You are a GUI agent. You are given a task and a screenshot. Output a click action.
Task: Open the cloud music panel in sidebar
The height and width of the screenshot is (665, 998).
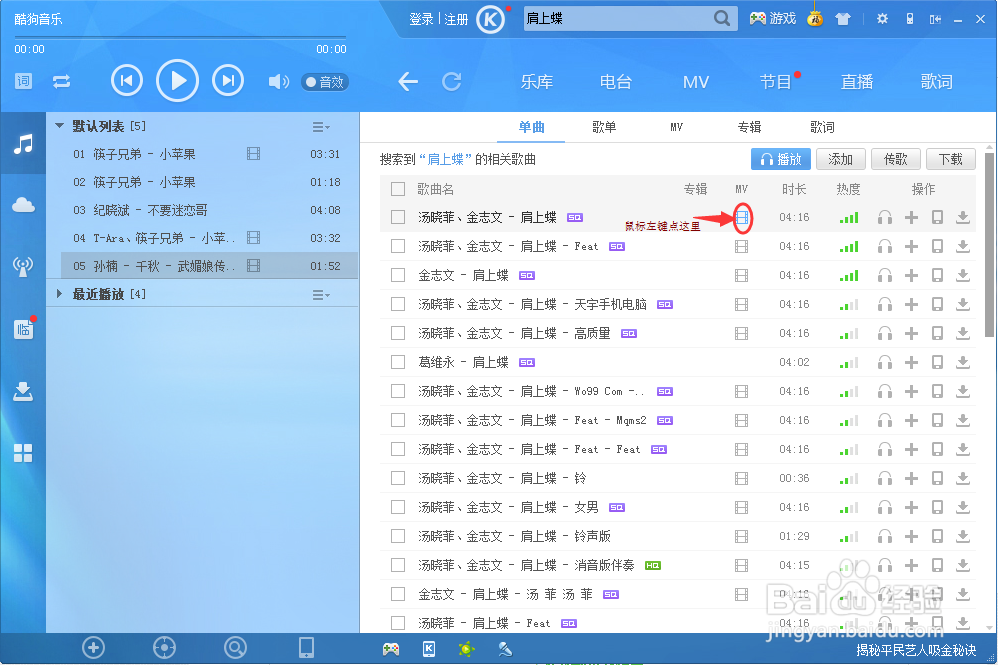point(22,205)
